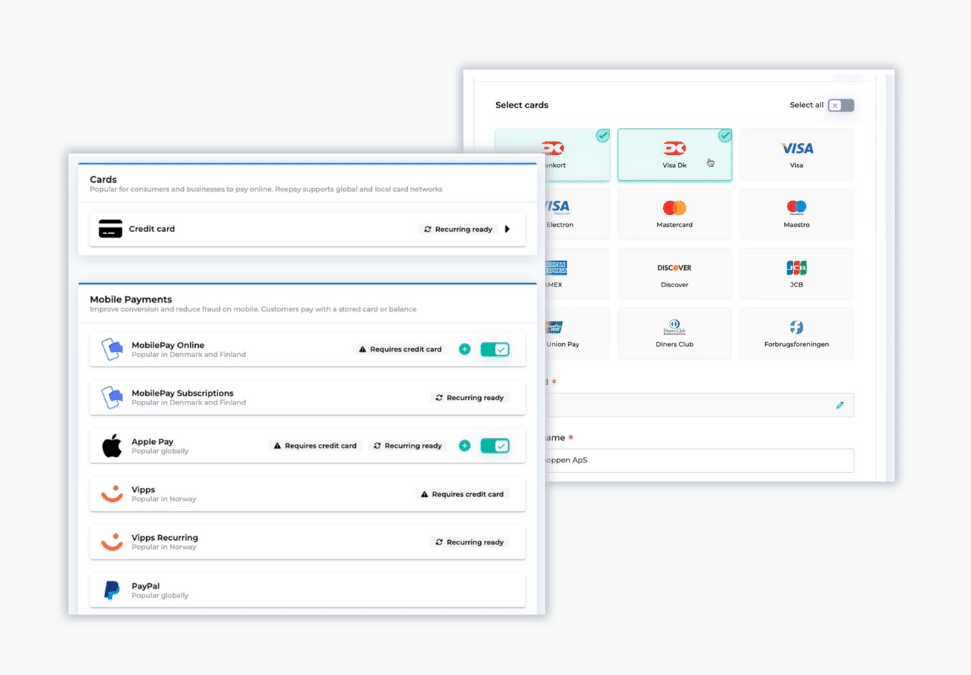Click the PayPal logo
971x675 pixels.
coord(112,590)
